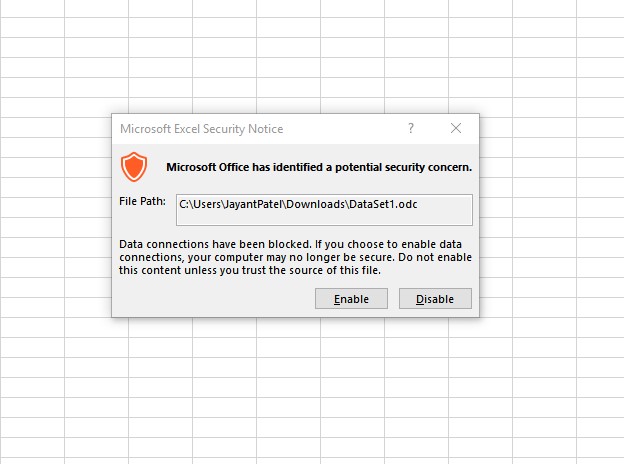Click inside the File Path text box

tap(324, 210)
